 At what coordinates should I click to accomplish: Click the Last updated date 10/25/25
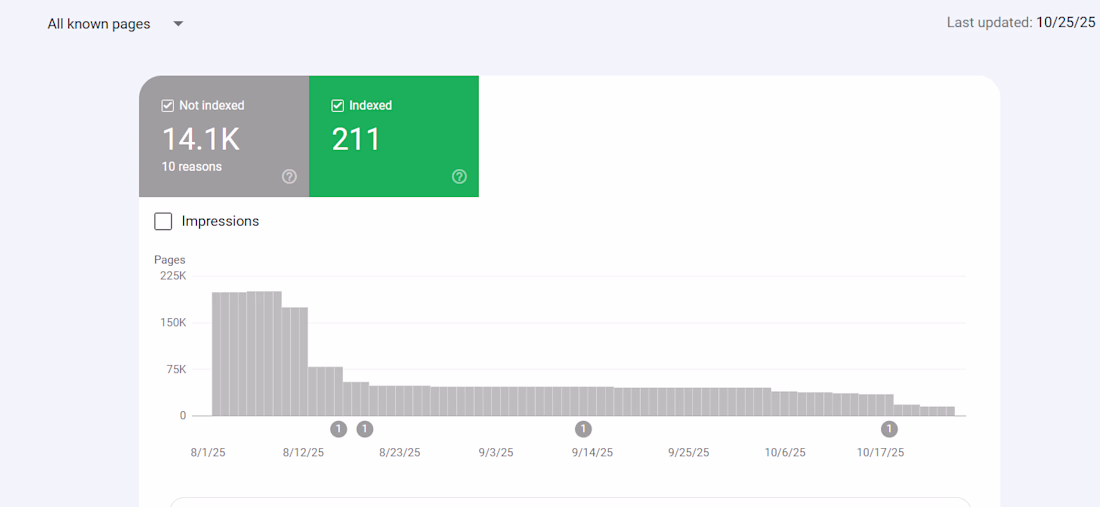[1065, 22]
